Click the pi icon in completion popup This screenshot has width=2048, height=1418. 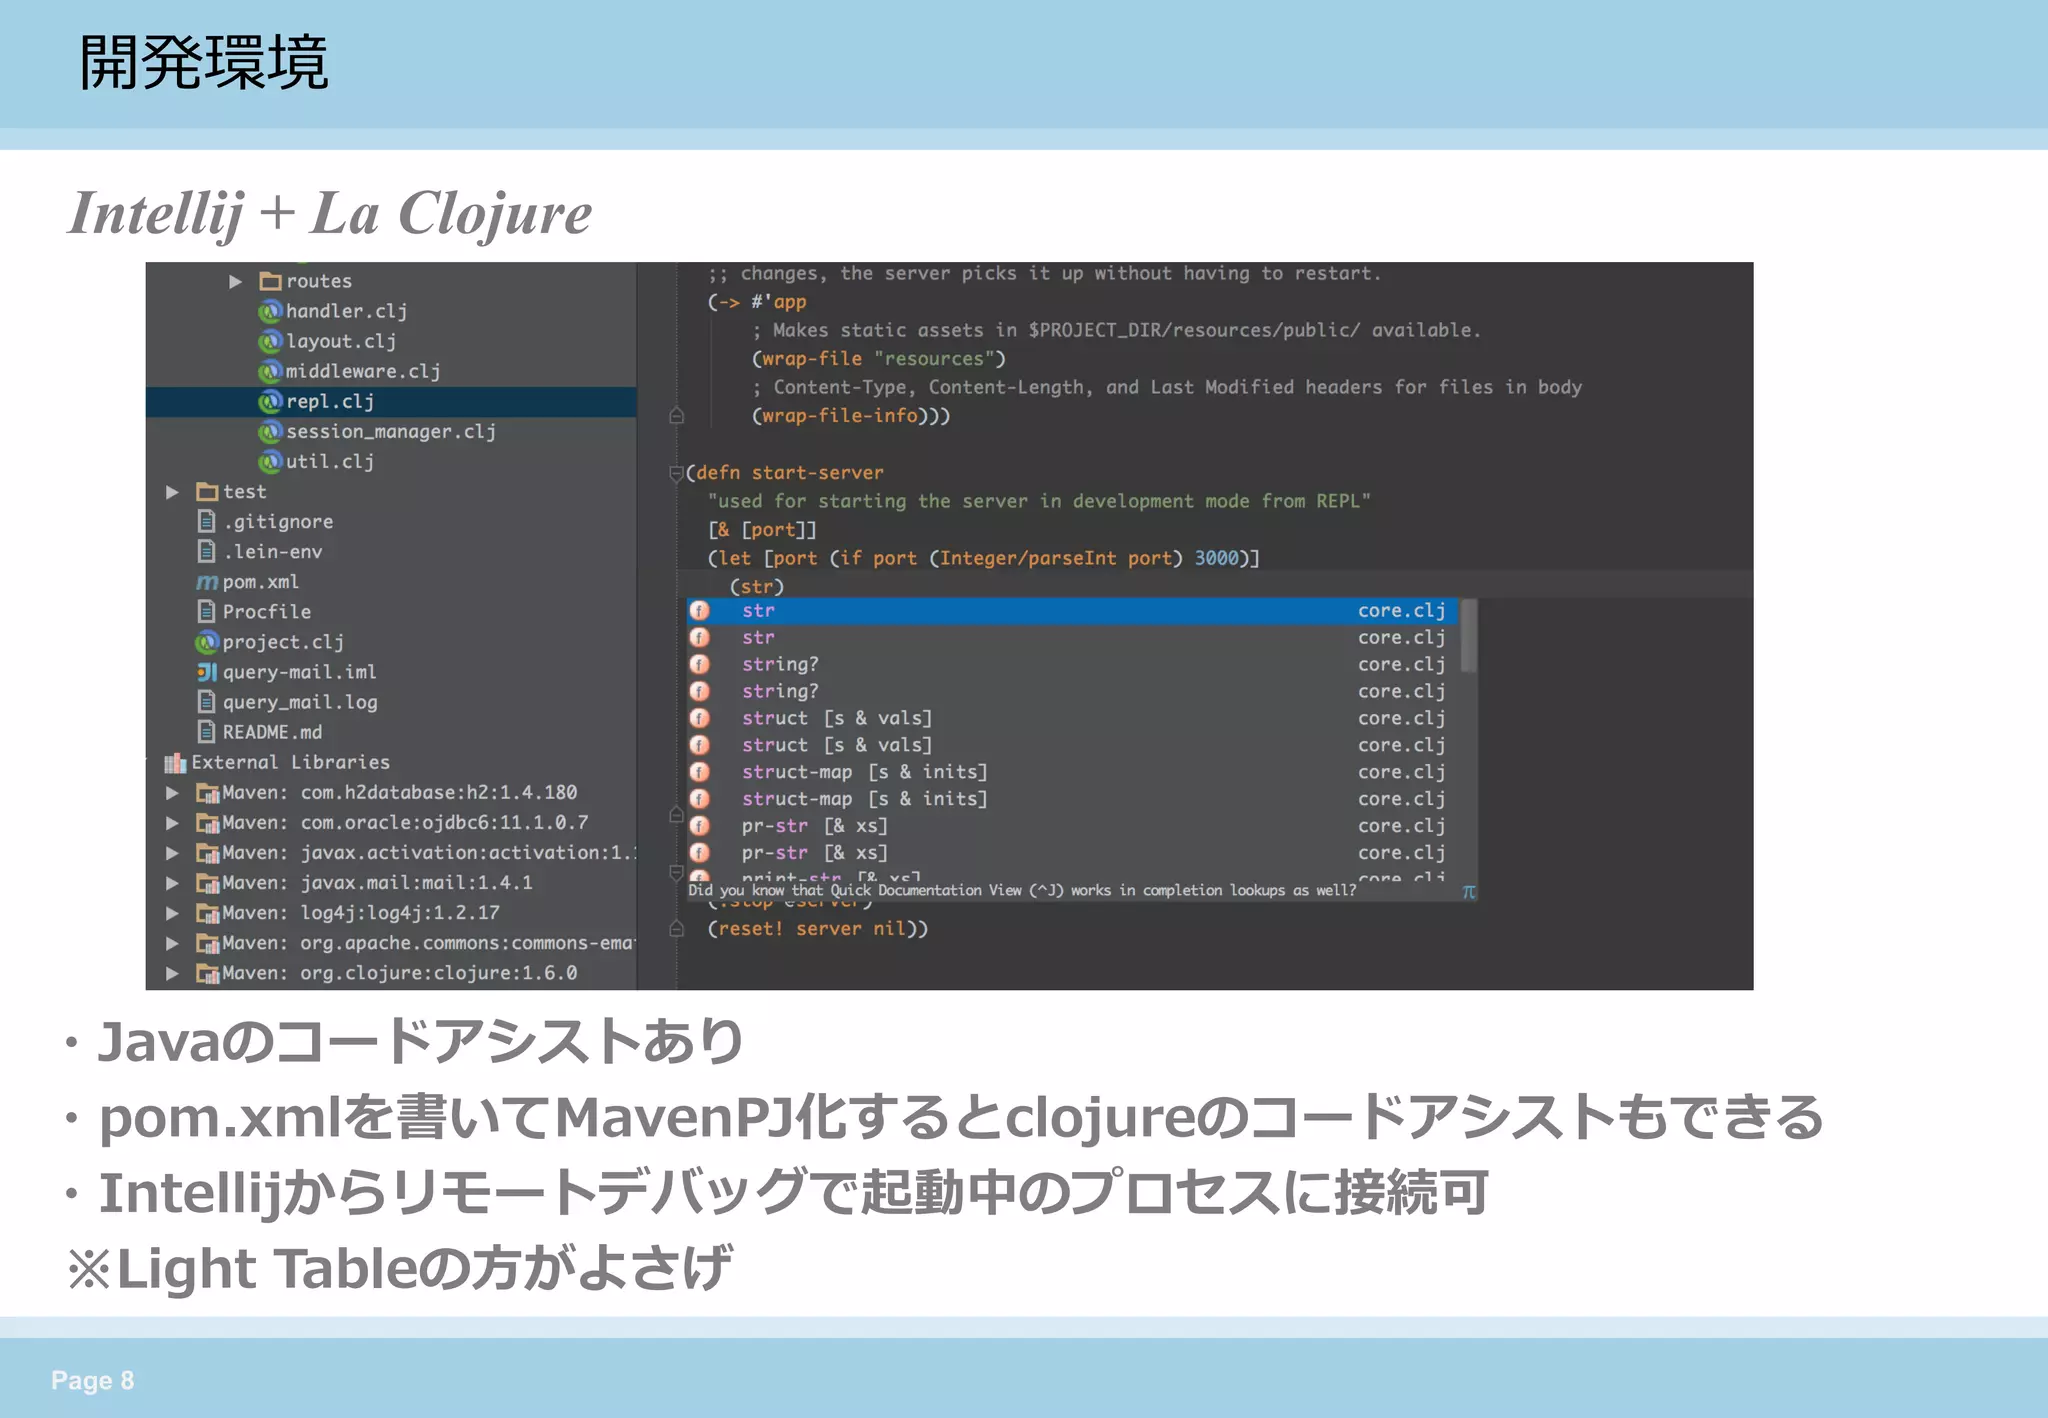tap(1468, 891)
